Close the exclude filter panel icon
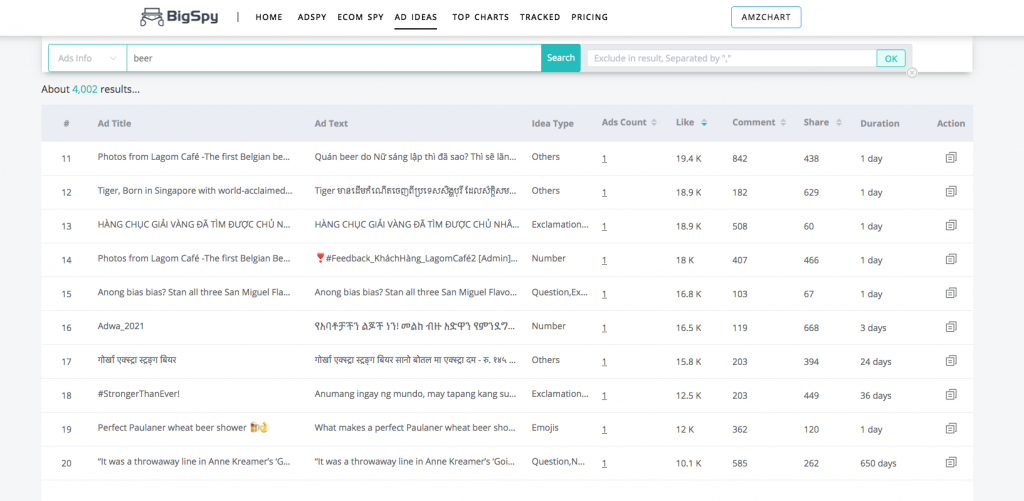1024x501 pixels. [912, 73]
